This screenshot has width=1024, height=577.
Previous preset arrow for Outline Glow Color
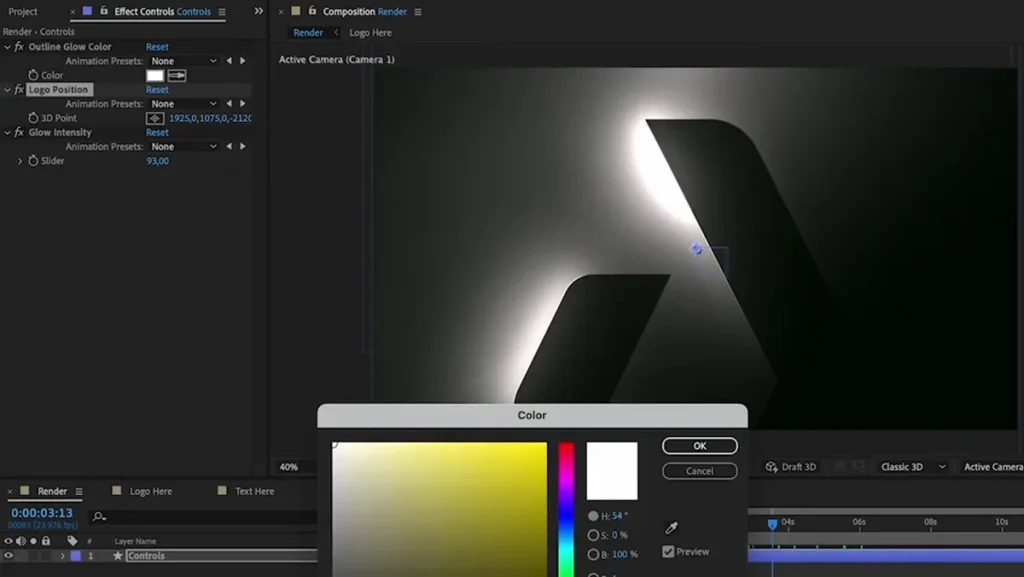[x=229, y=61]
